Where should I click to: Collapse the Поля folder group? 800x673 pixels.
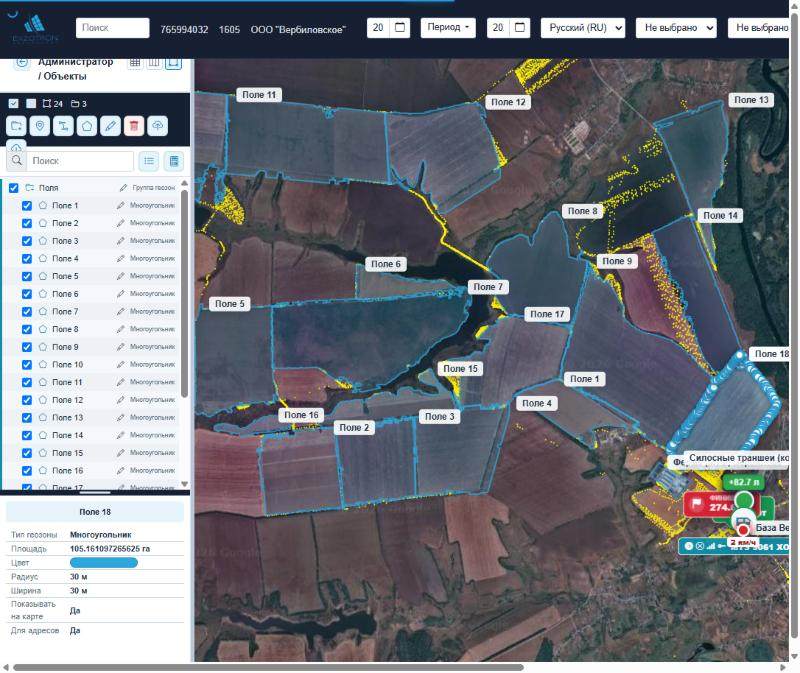(x=30, y=188)
